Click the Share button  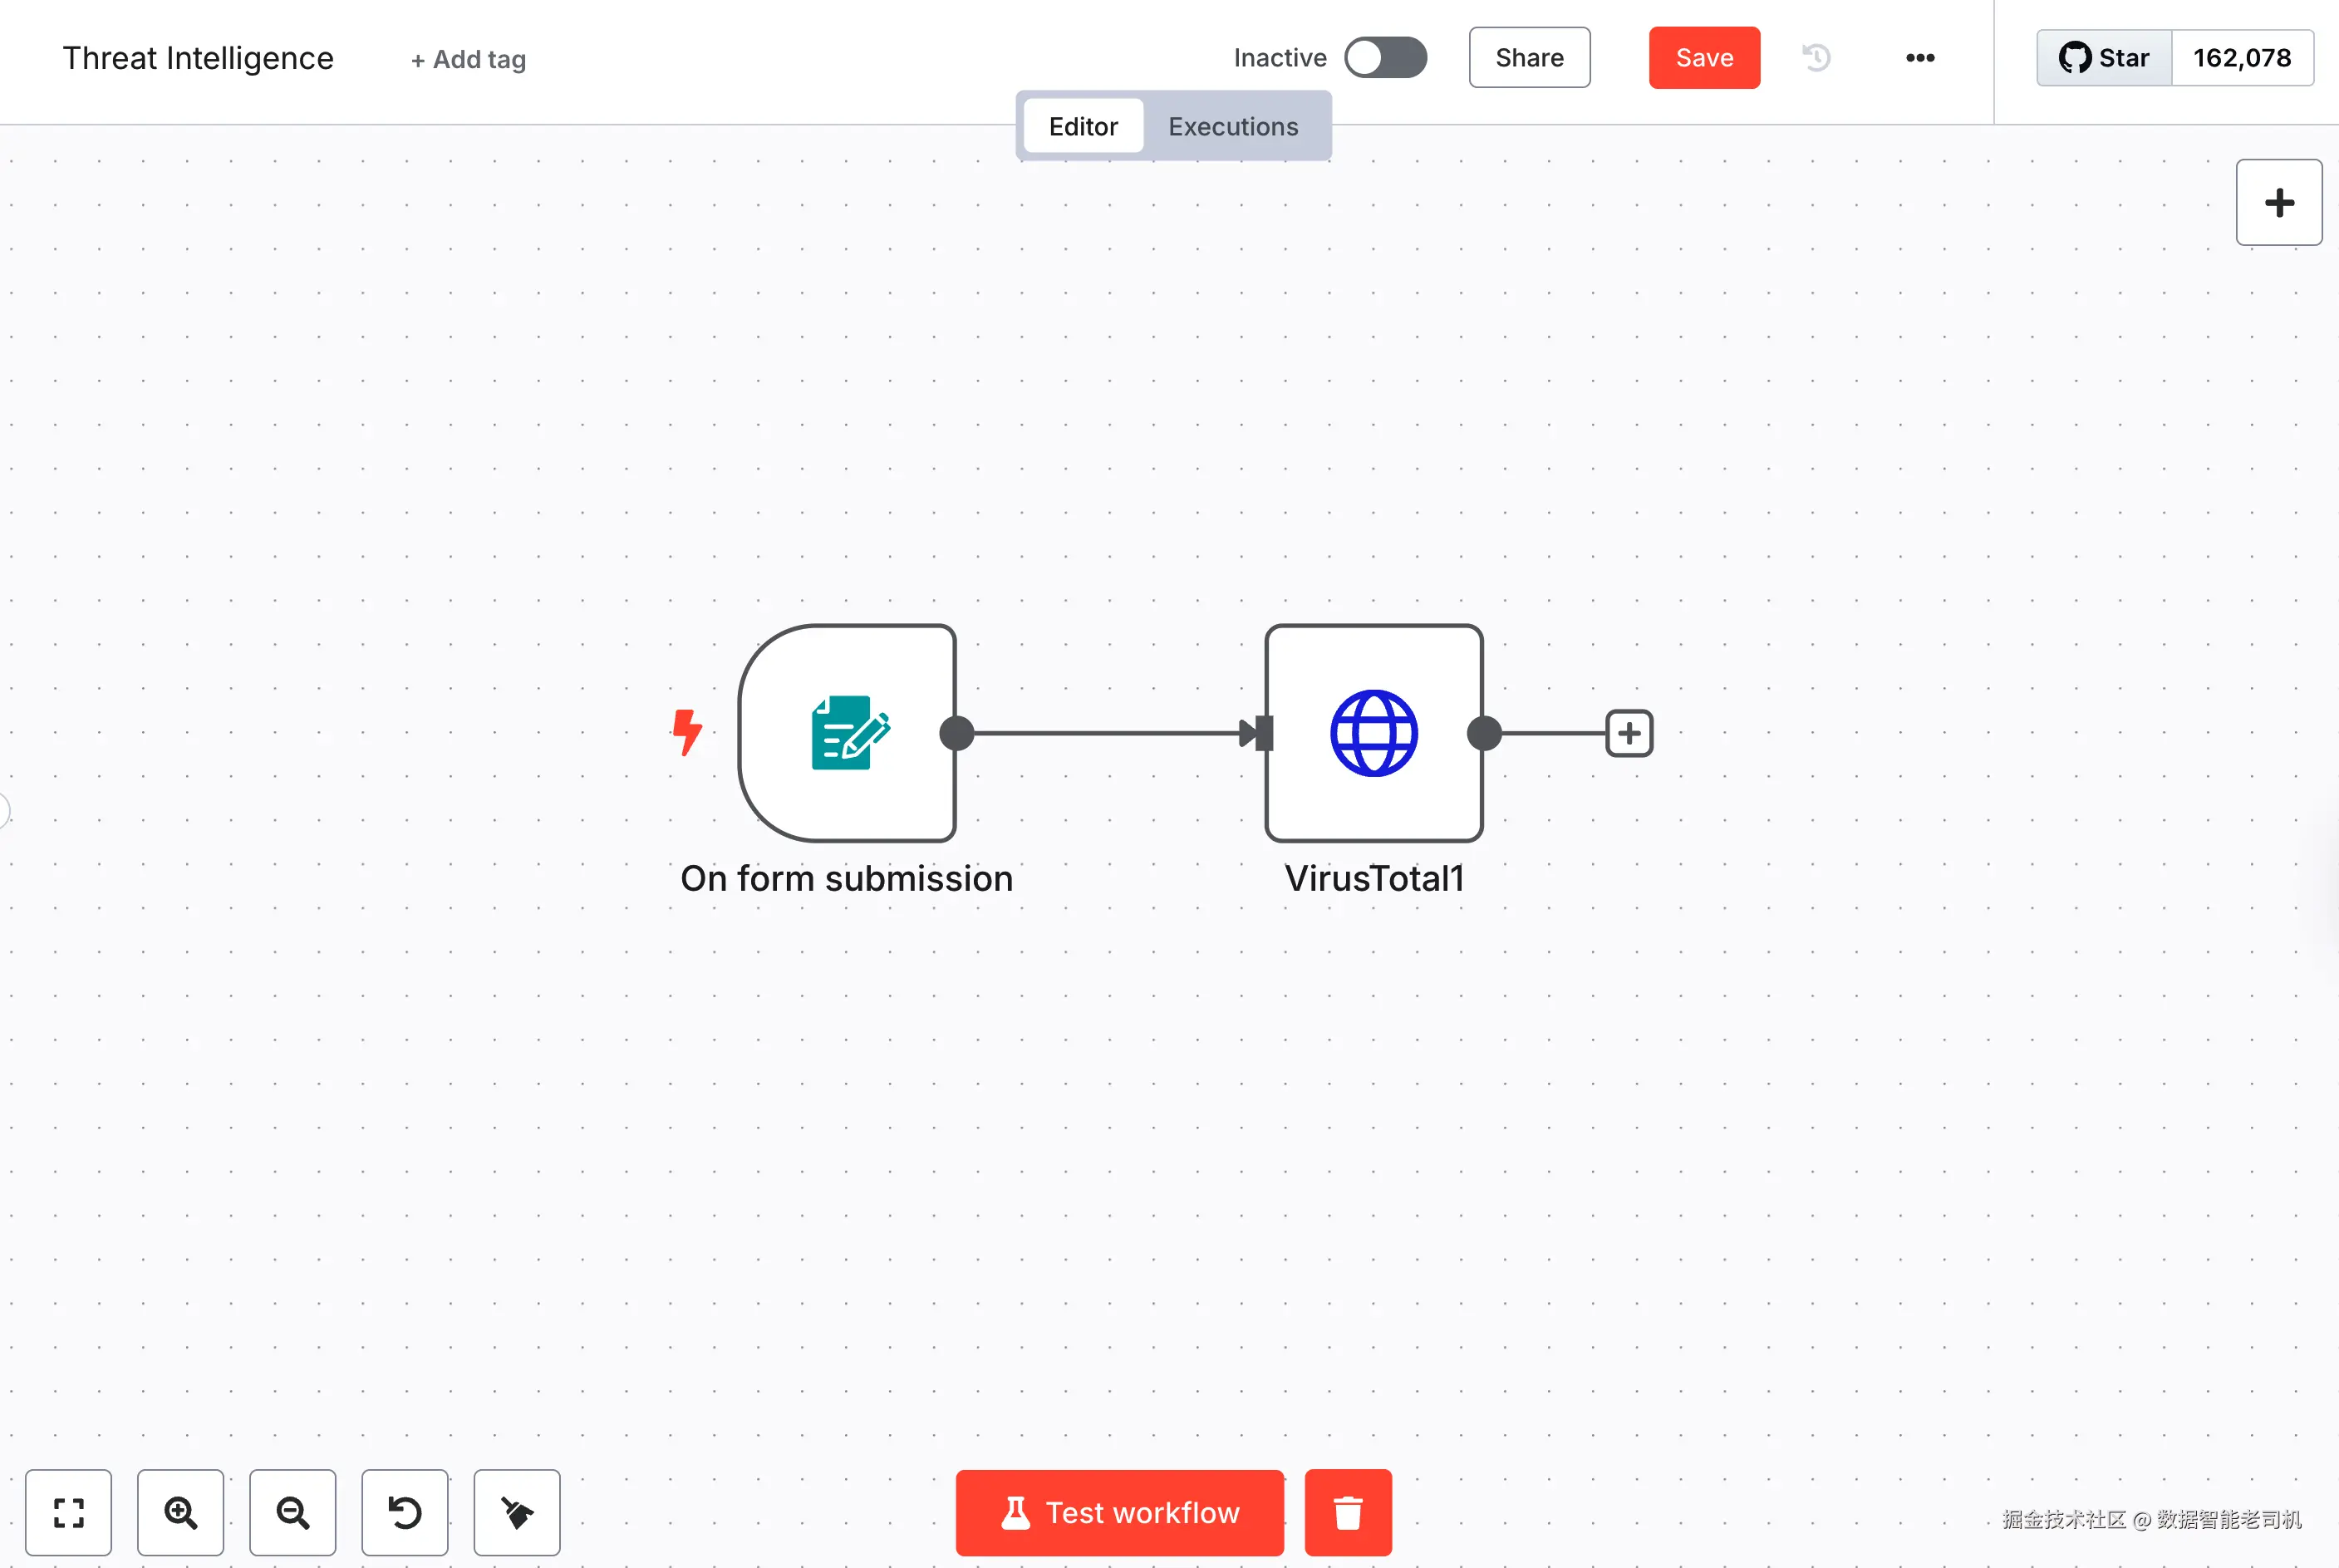[1528, 58]
